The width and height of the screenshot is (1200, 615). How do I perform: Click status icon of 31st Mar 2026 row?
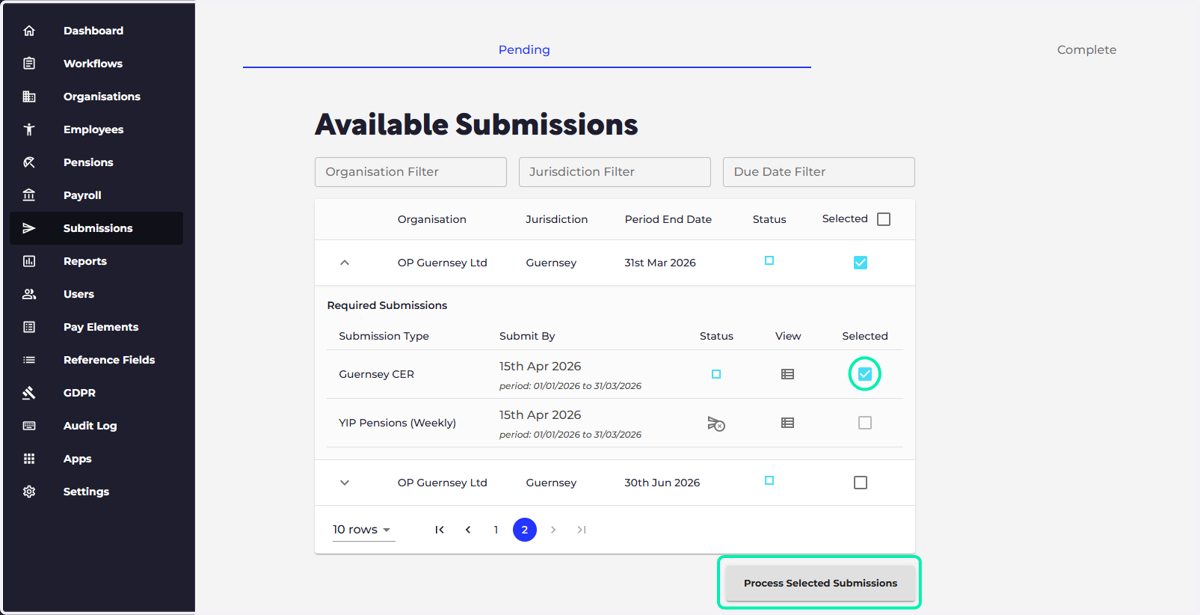(769, 261)
